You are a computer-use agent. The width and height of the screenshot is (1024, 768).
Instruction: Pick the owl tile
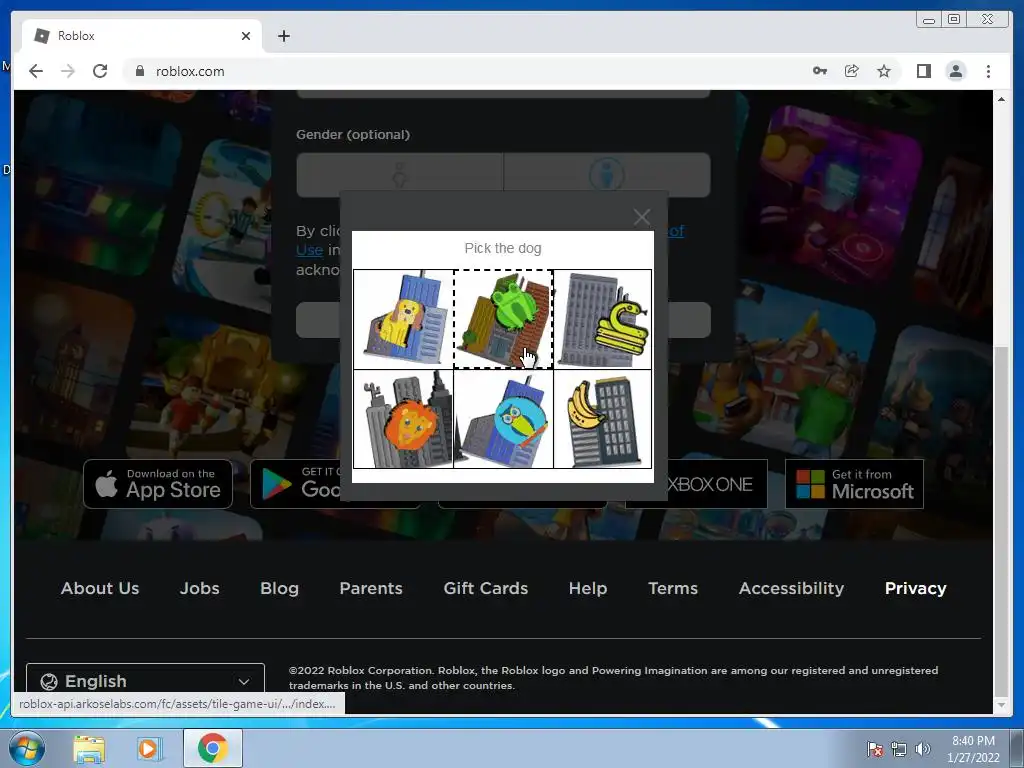pos(503,419)
